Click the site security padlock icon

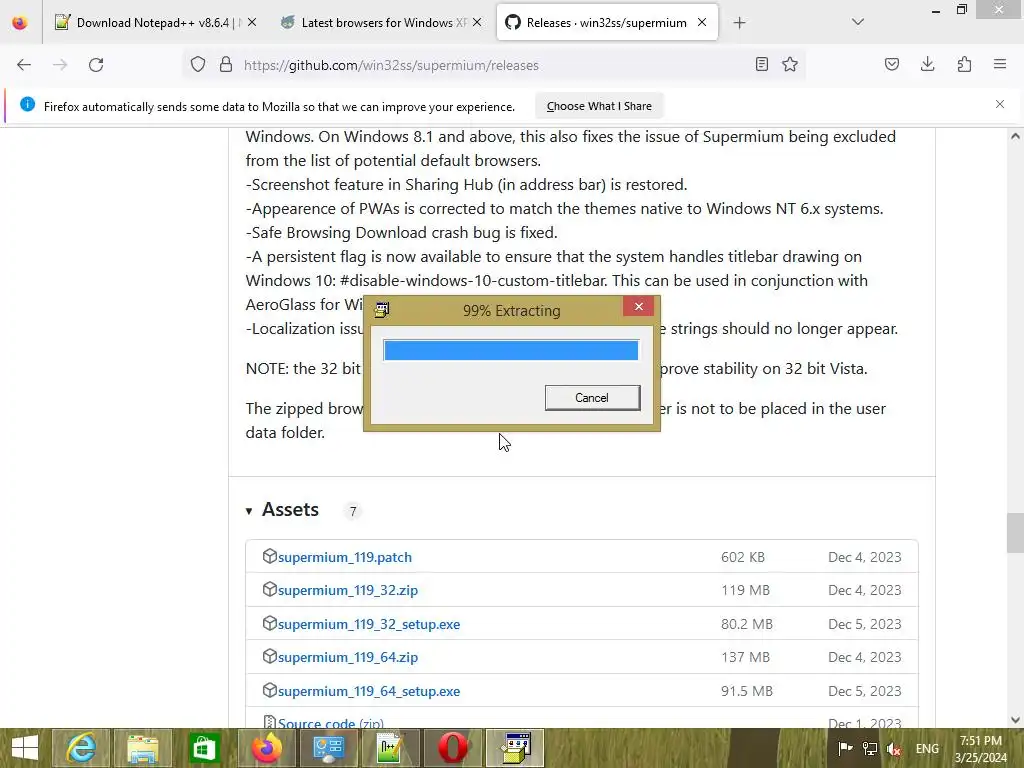click(226, 65)
